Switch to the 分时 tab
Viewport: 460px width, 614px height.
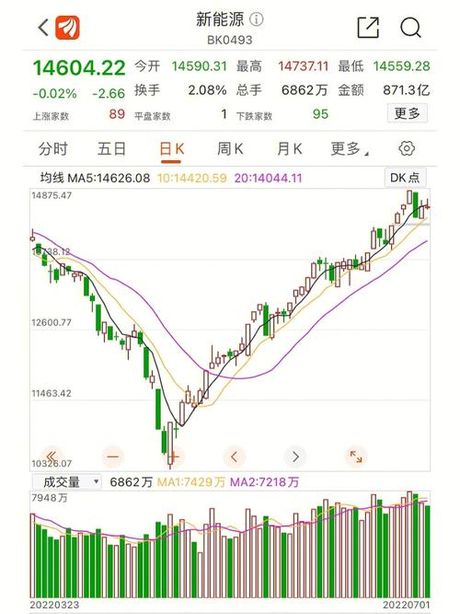pos(53,149)
